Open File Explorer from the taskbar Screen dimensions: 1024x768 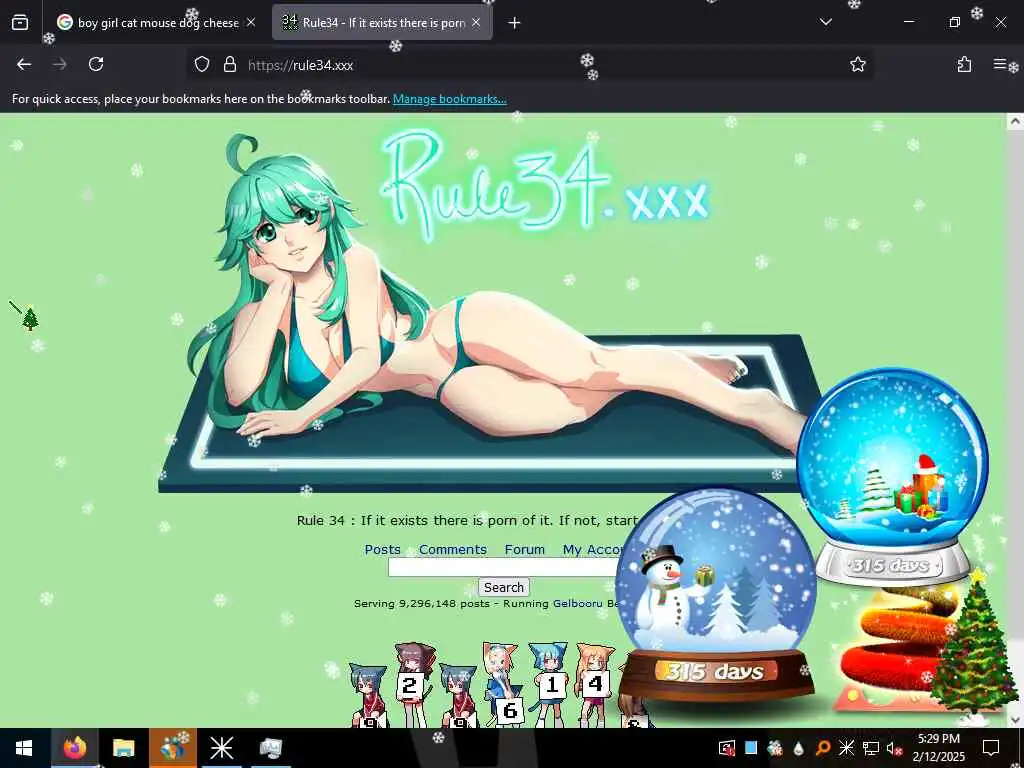(x=123, y=748)
